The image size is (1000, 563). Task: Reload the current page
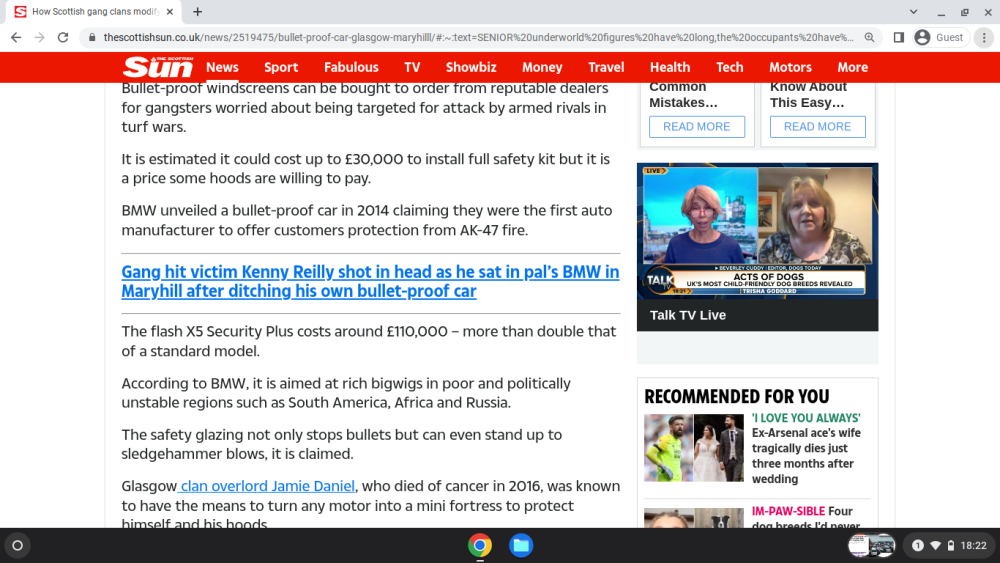(x=63, y=38)
